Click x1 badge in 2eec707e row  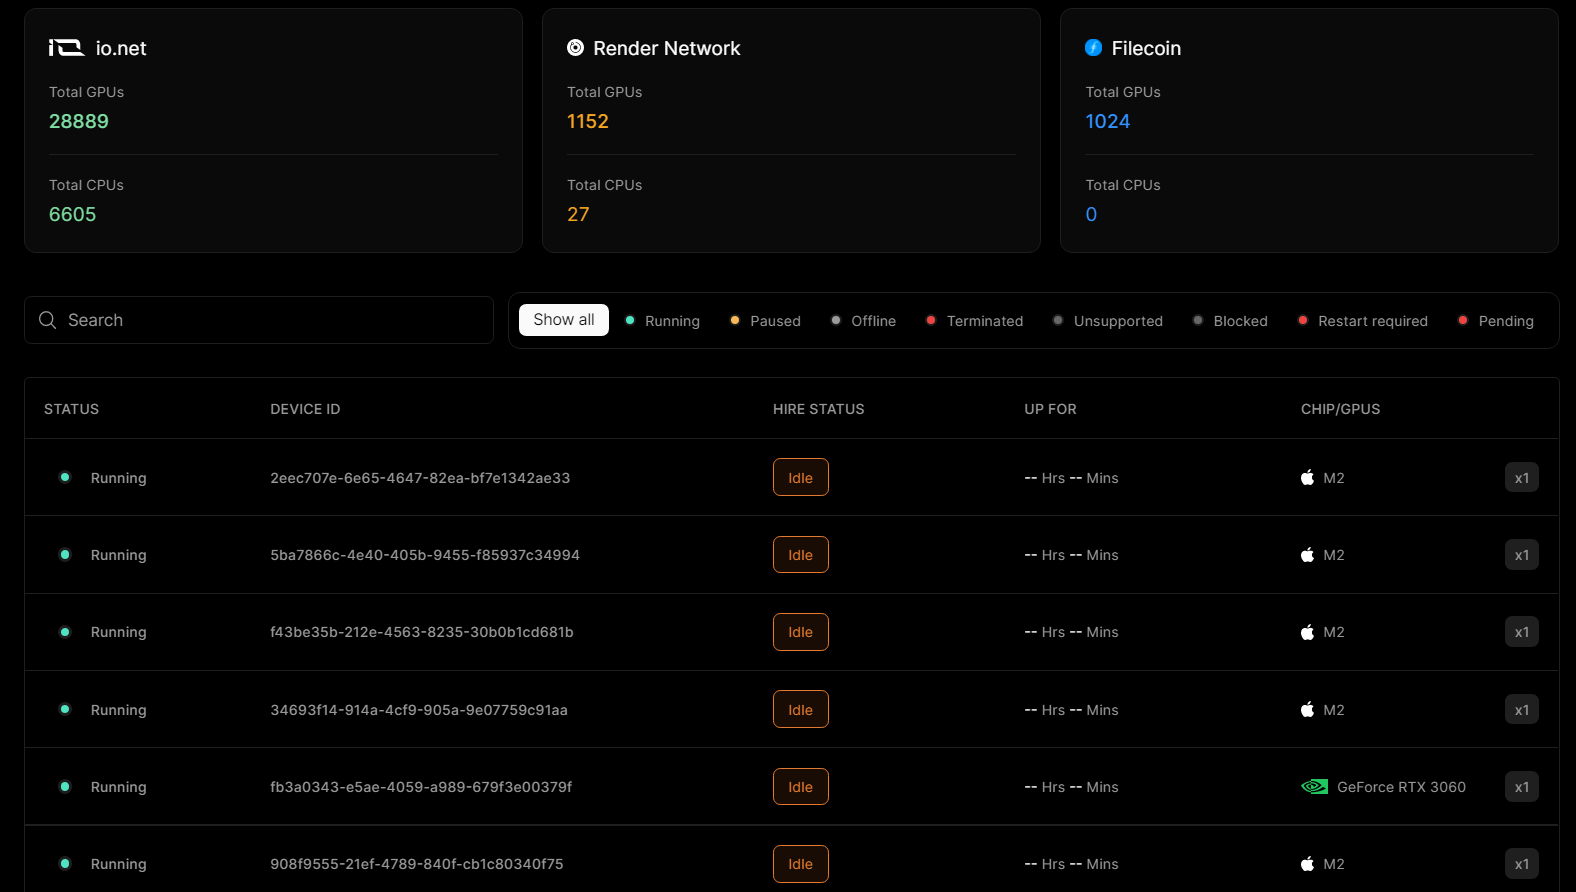point(1522,478)
